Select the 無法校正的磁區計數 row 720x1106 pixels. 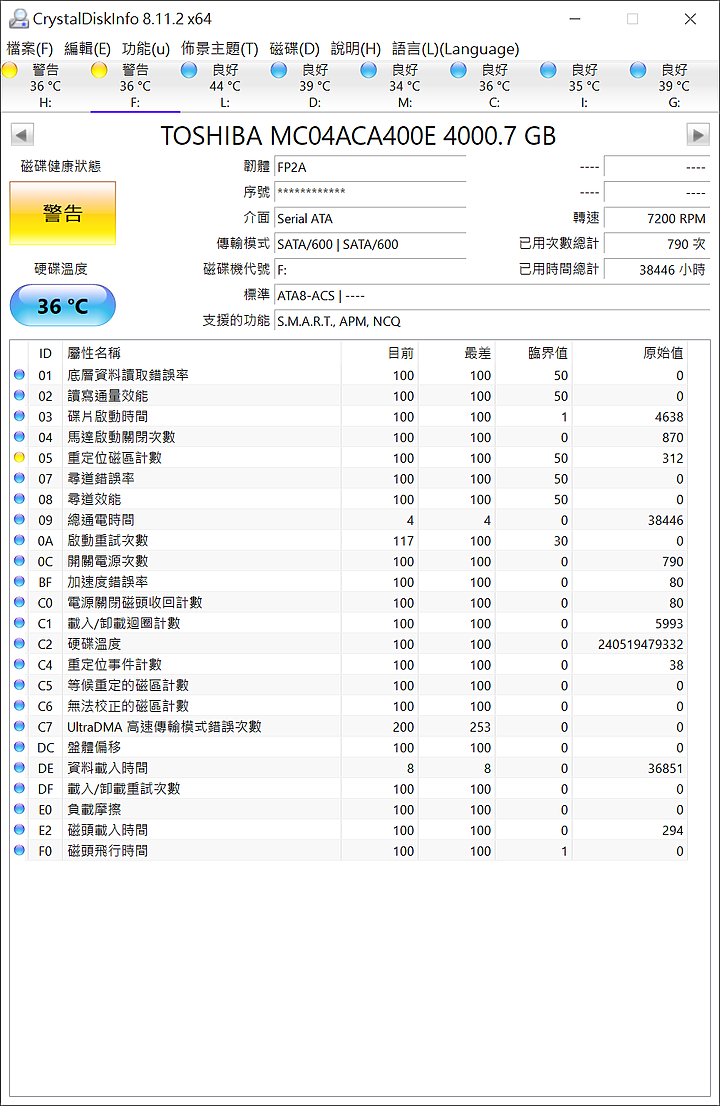350,706
